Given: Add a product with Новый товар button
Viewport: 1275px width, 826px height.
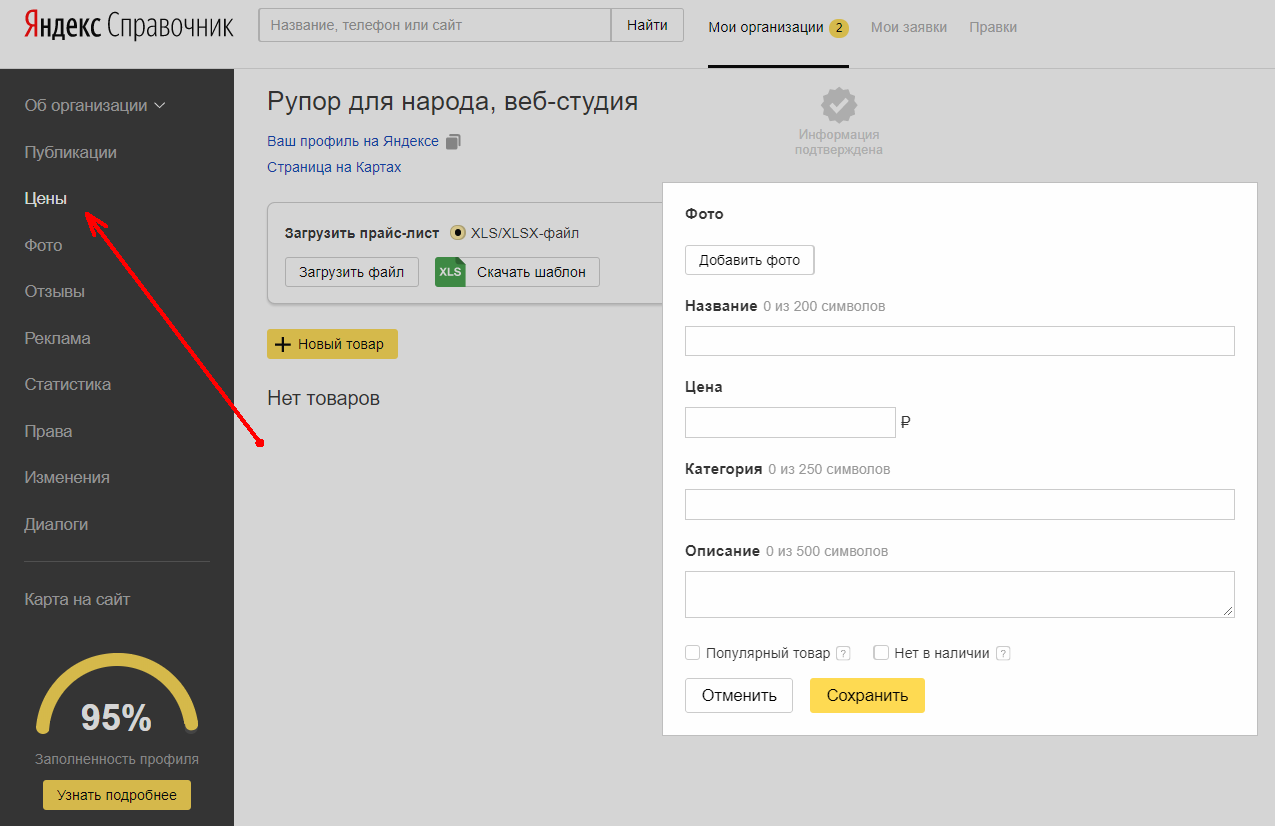Looking at the screenshot, I should (x=332, y=344).
